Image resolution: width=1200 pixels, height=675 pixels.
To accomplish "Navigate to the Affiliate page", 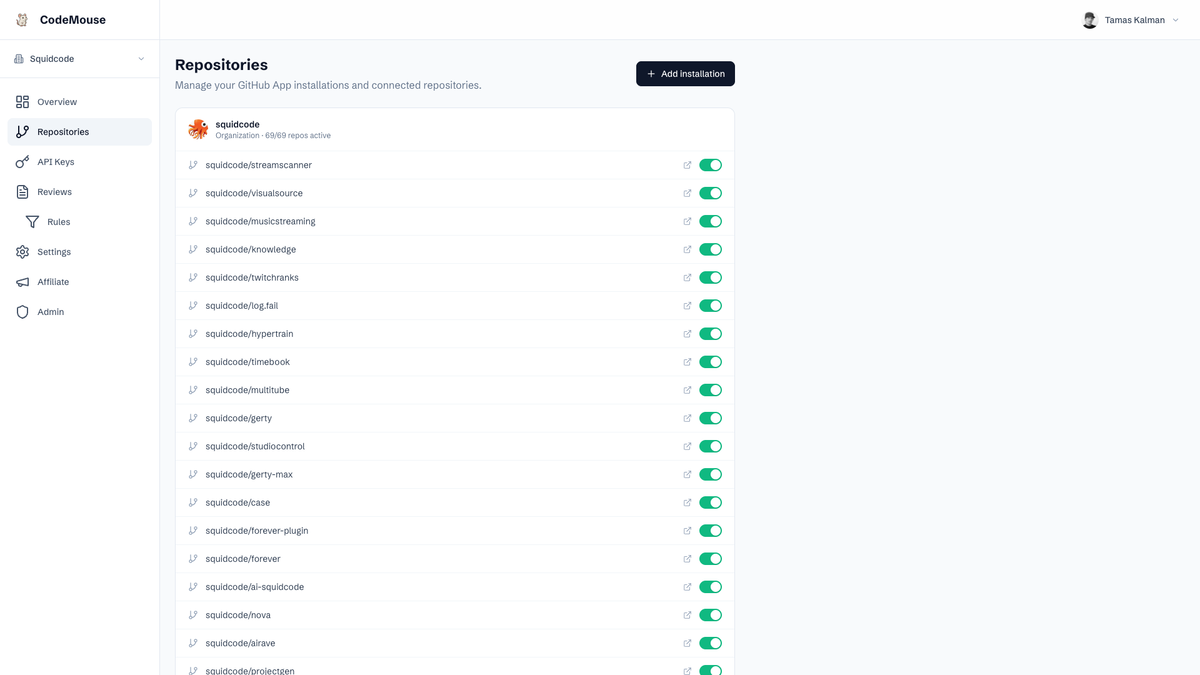I will 79,282.
